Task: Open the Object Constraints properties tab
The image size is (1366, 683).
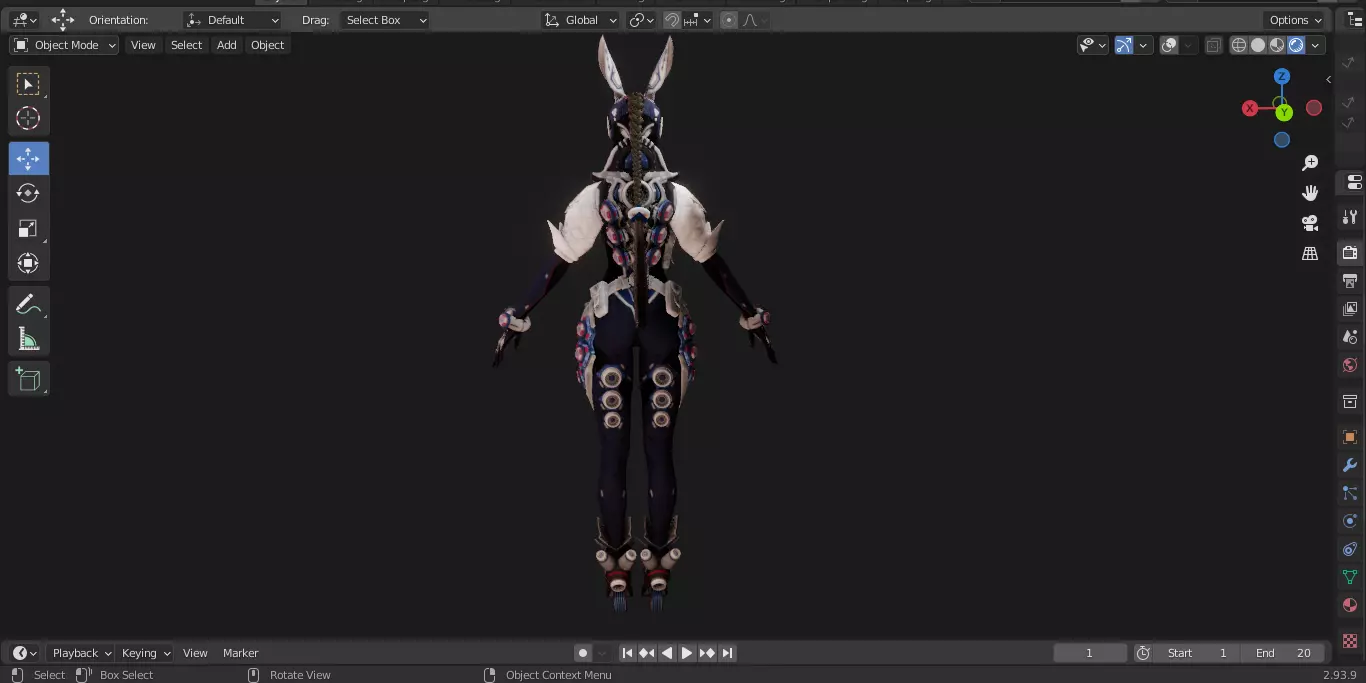Action: tap(1350, 549)
